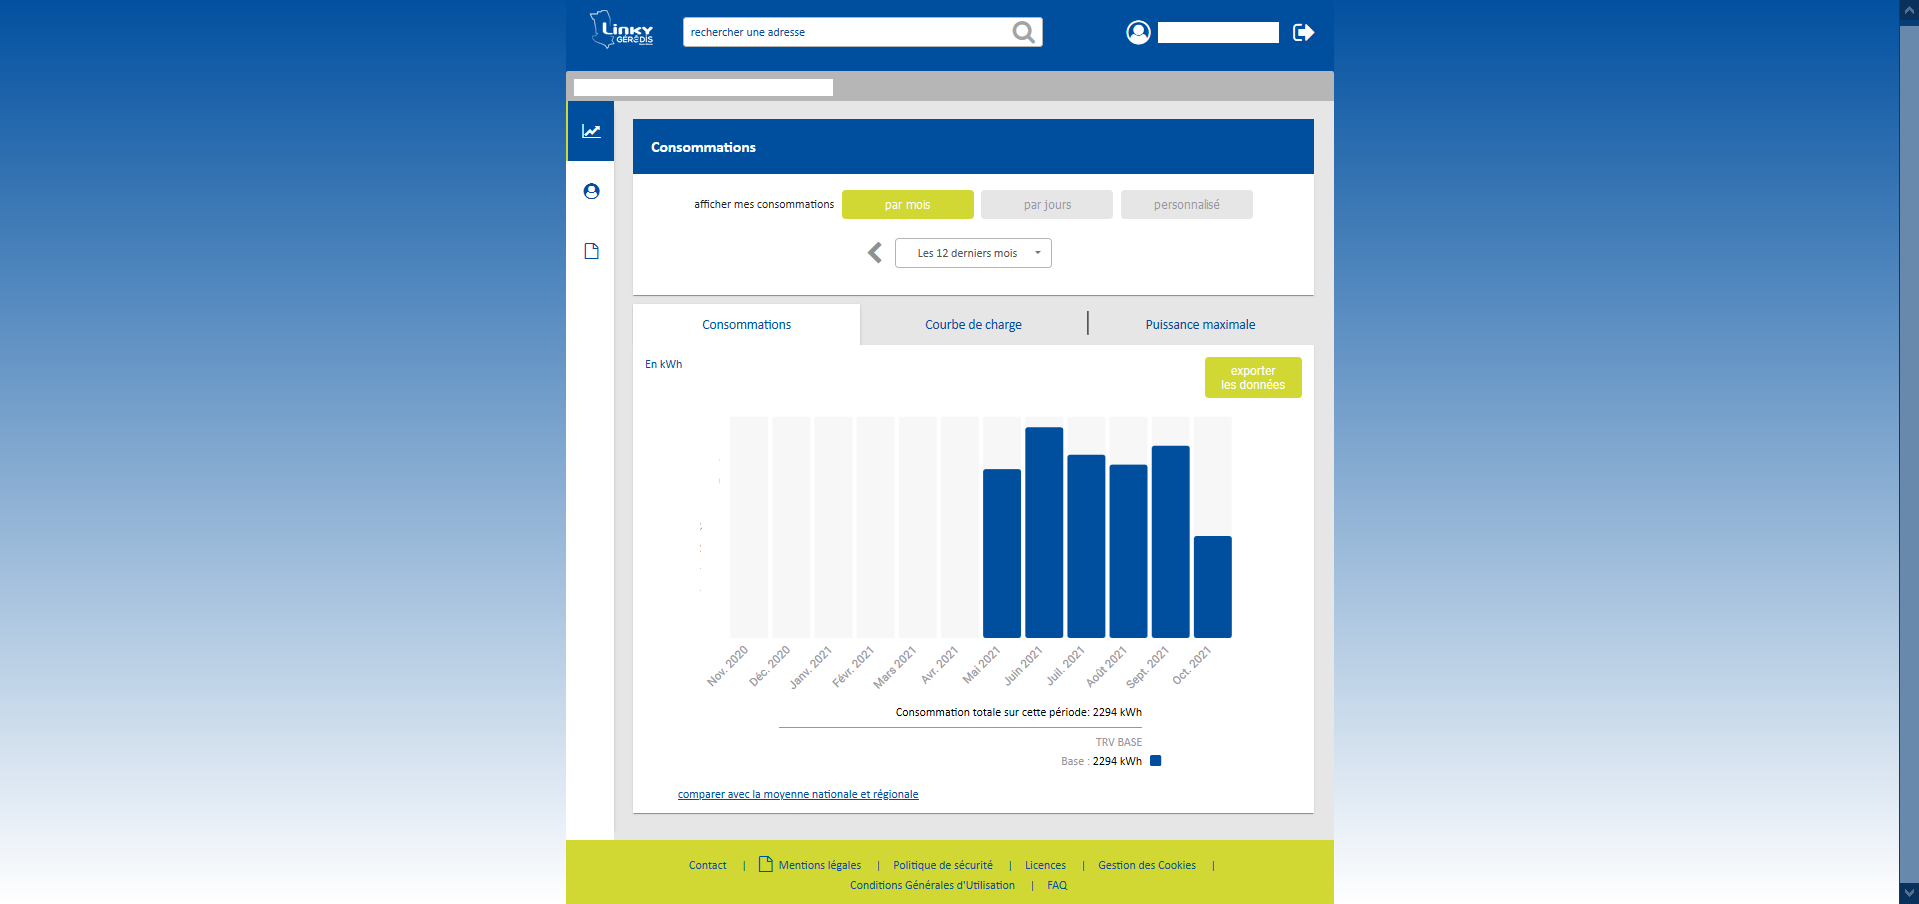Open Conditions Générales d'Utilisation link

[932, 885]
